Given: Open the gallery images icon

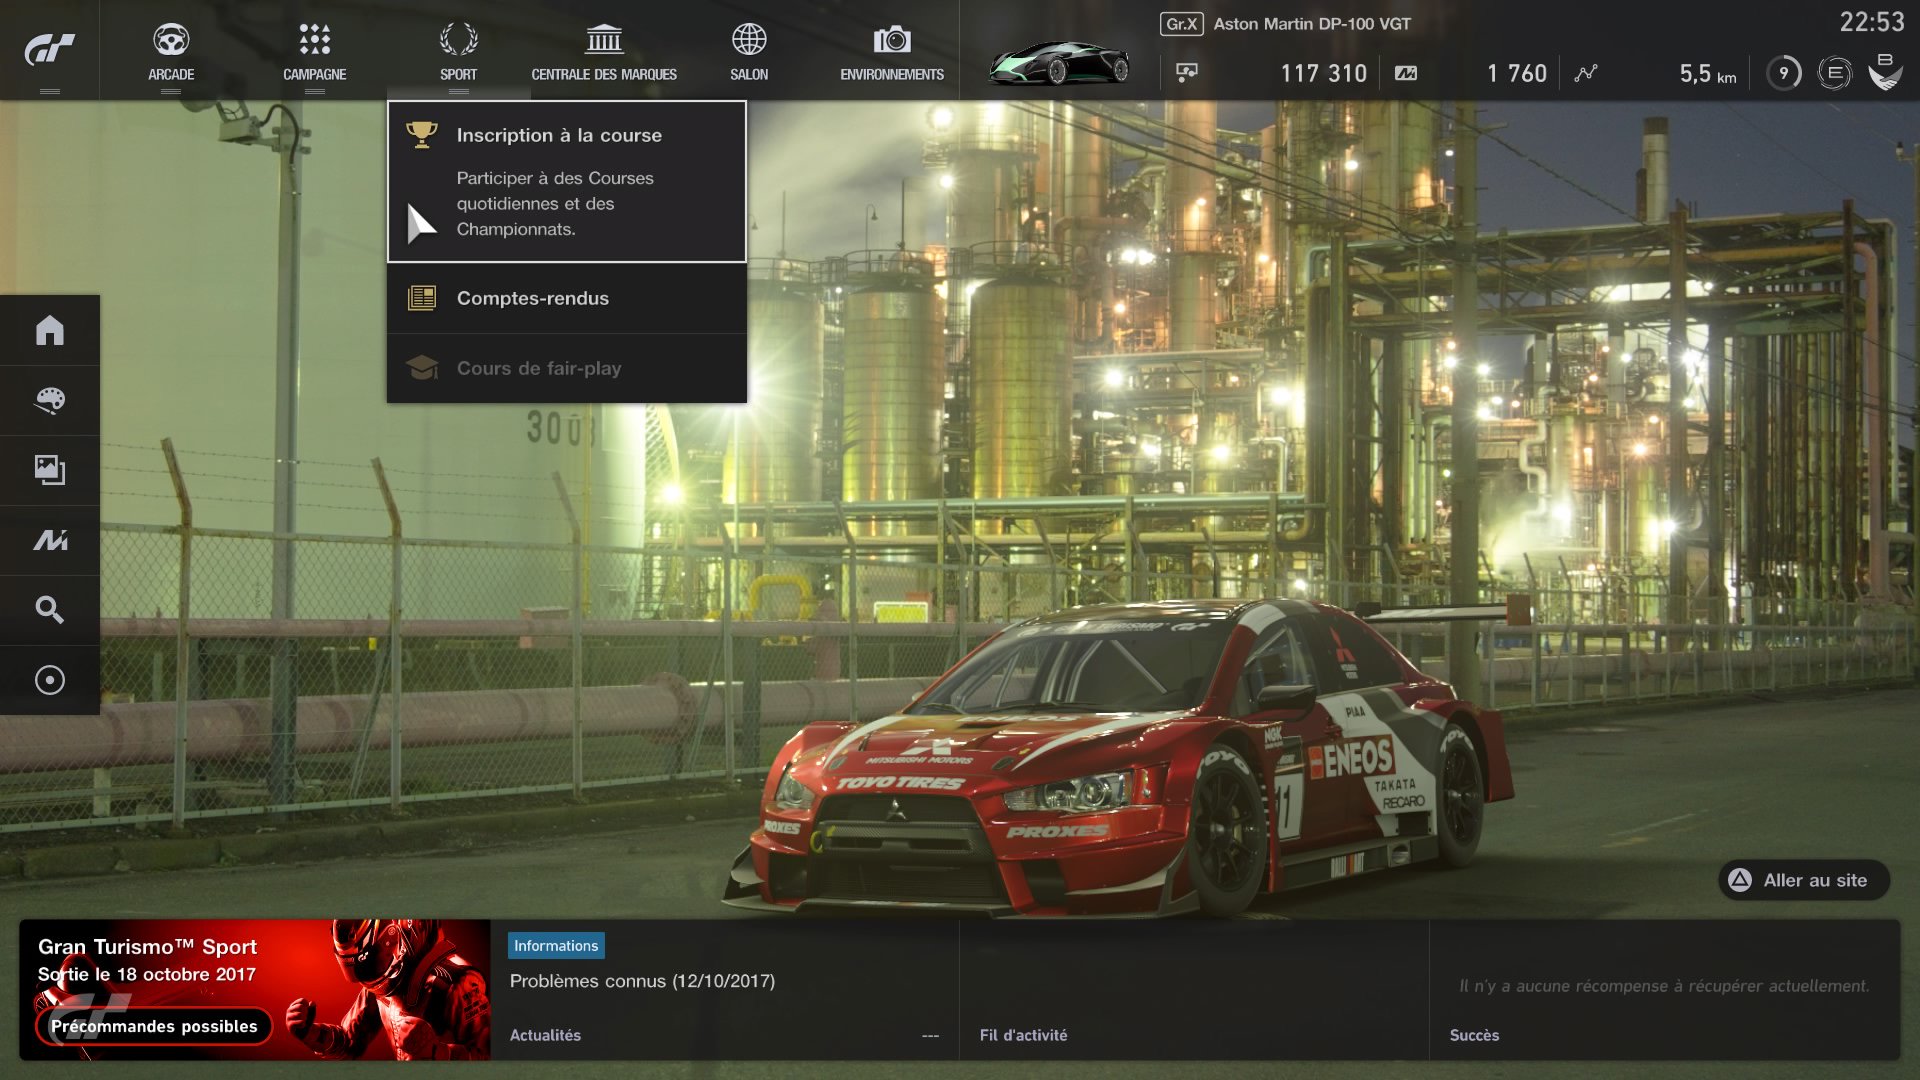Looking at the screenshot, I should pyautogui.click(x=50, y=470).
